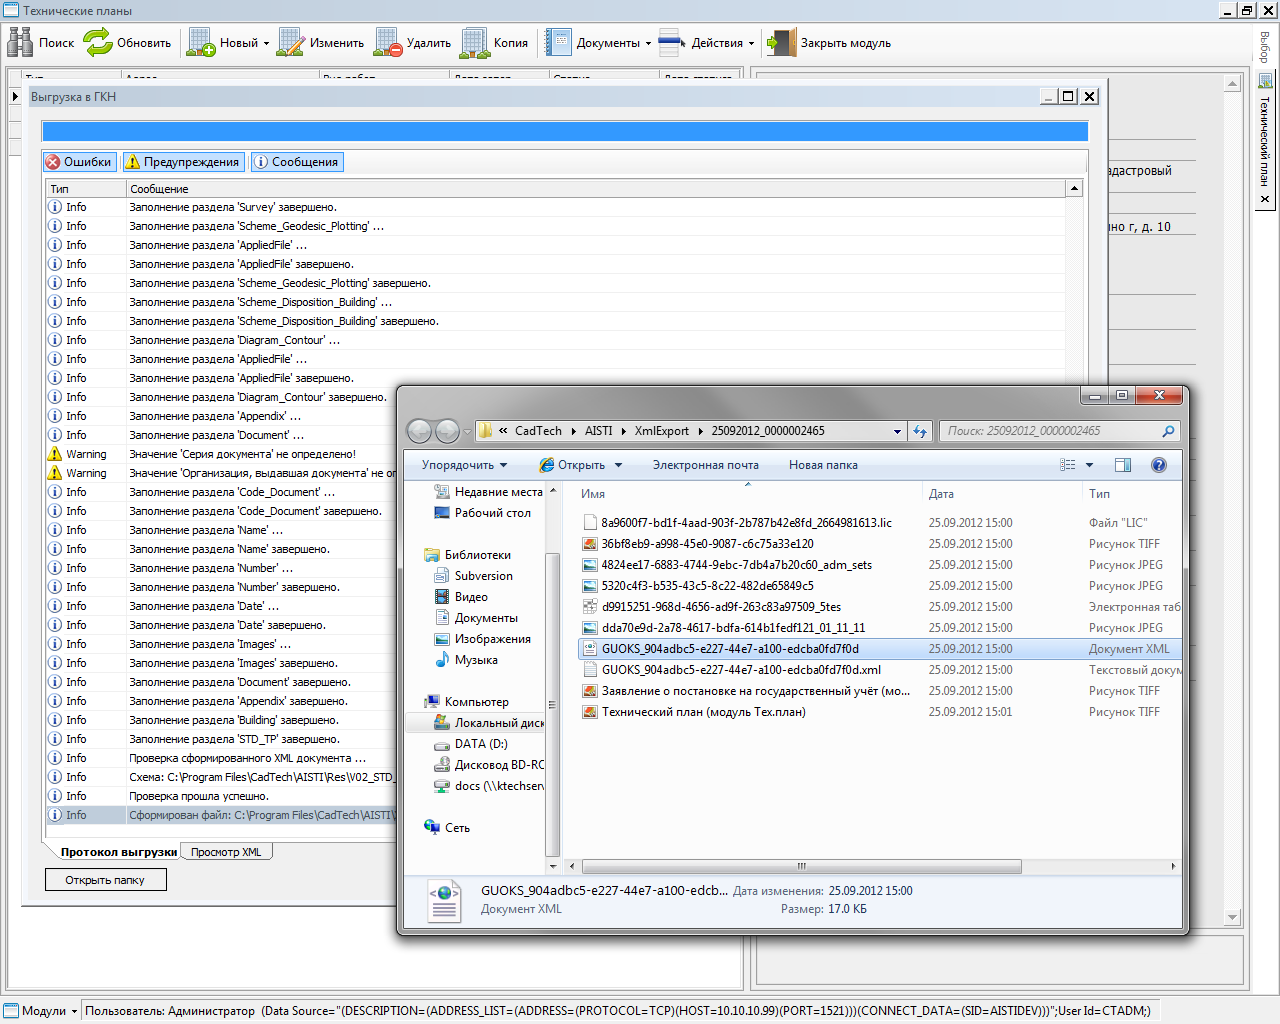Open the Organize (Упорядочить) dropdown in Explorer

click(x=464, y=465)
